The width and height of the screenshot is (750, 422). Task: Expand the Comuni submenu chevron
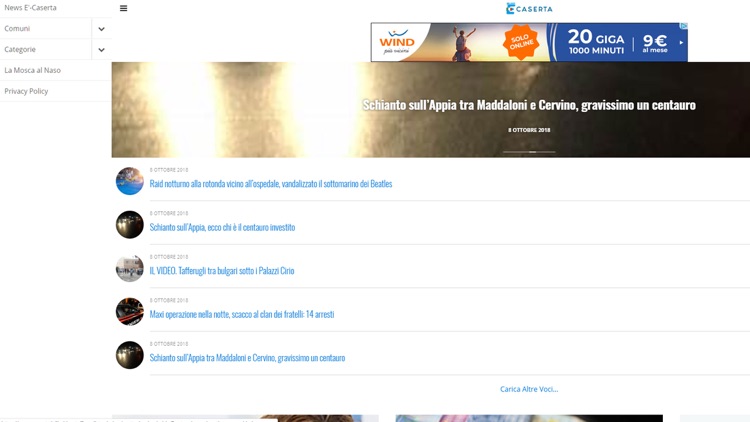pos(101,29)
